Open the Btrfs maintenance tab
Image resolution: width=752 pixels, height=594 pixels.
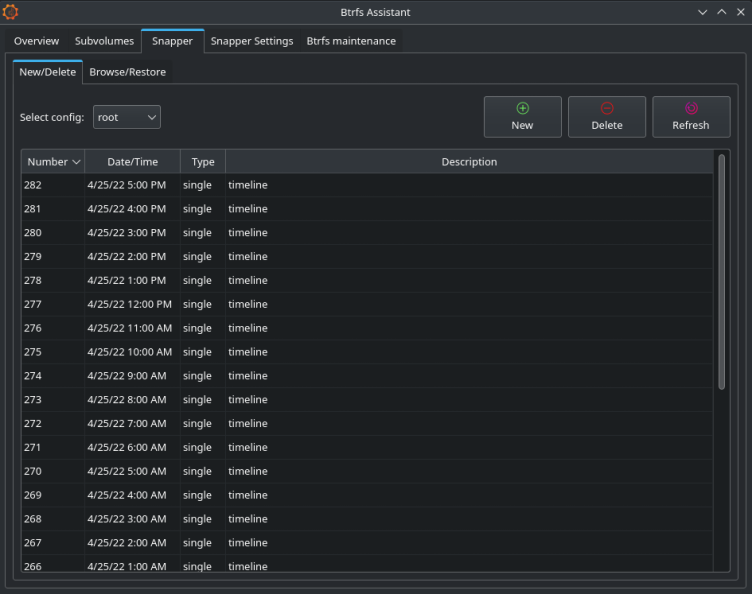click(351, 41)
